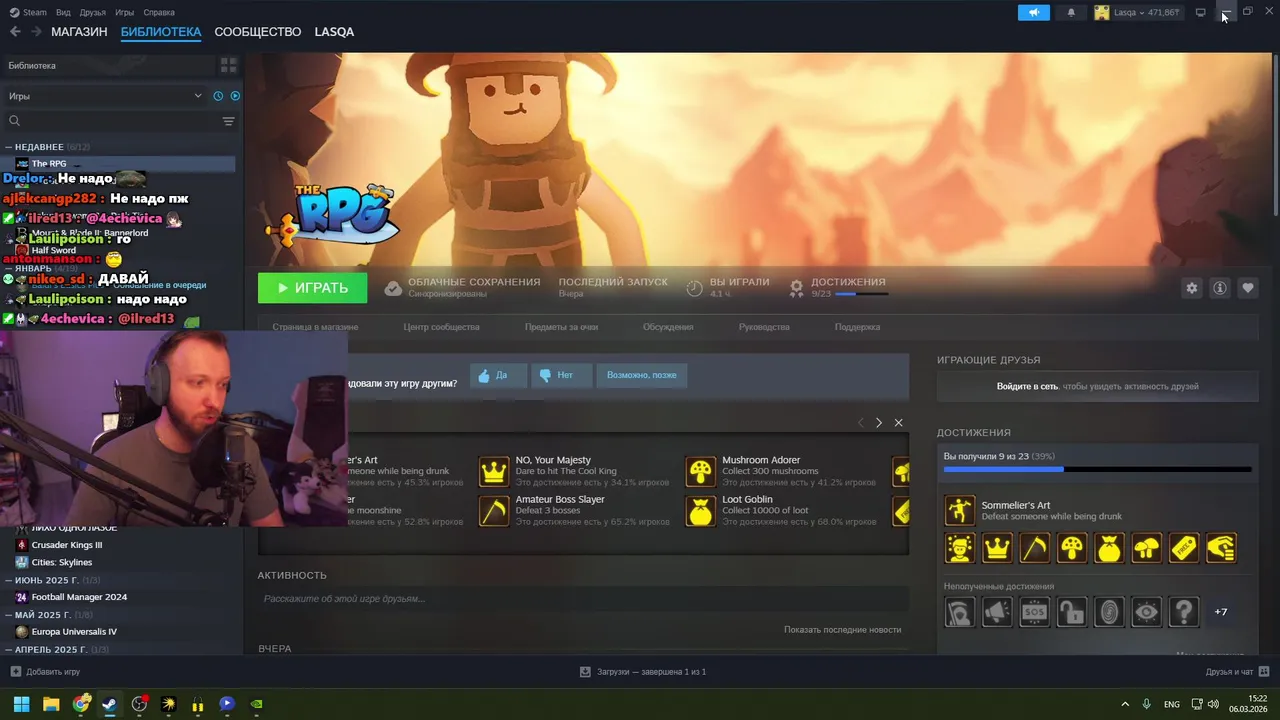Click Добавить игру at the bottom left

(45, 672)
